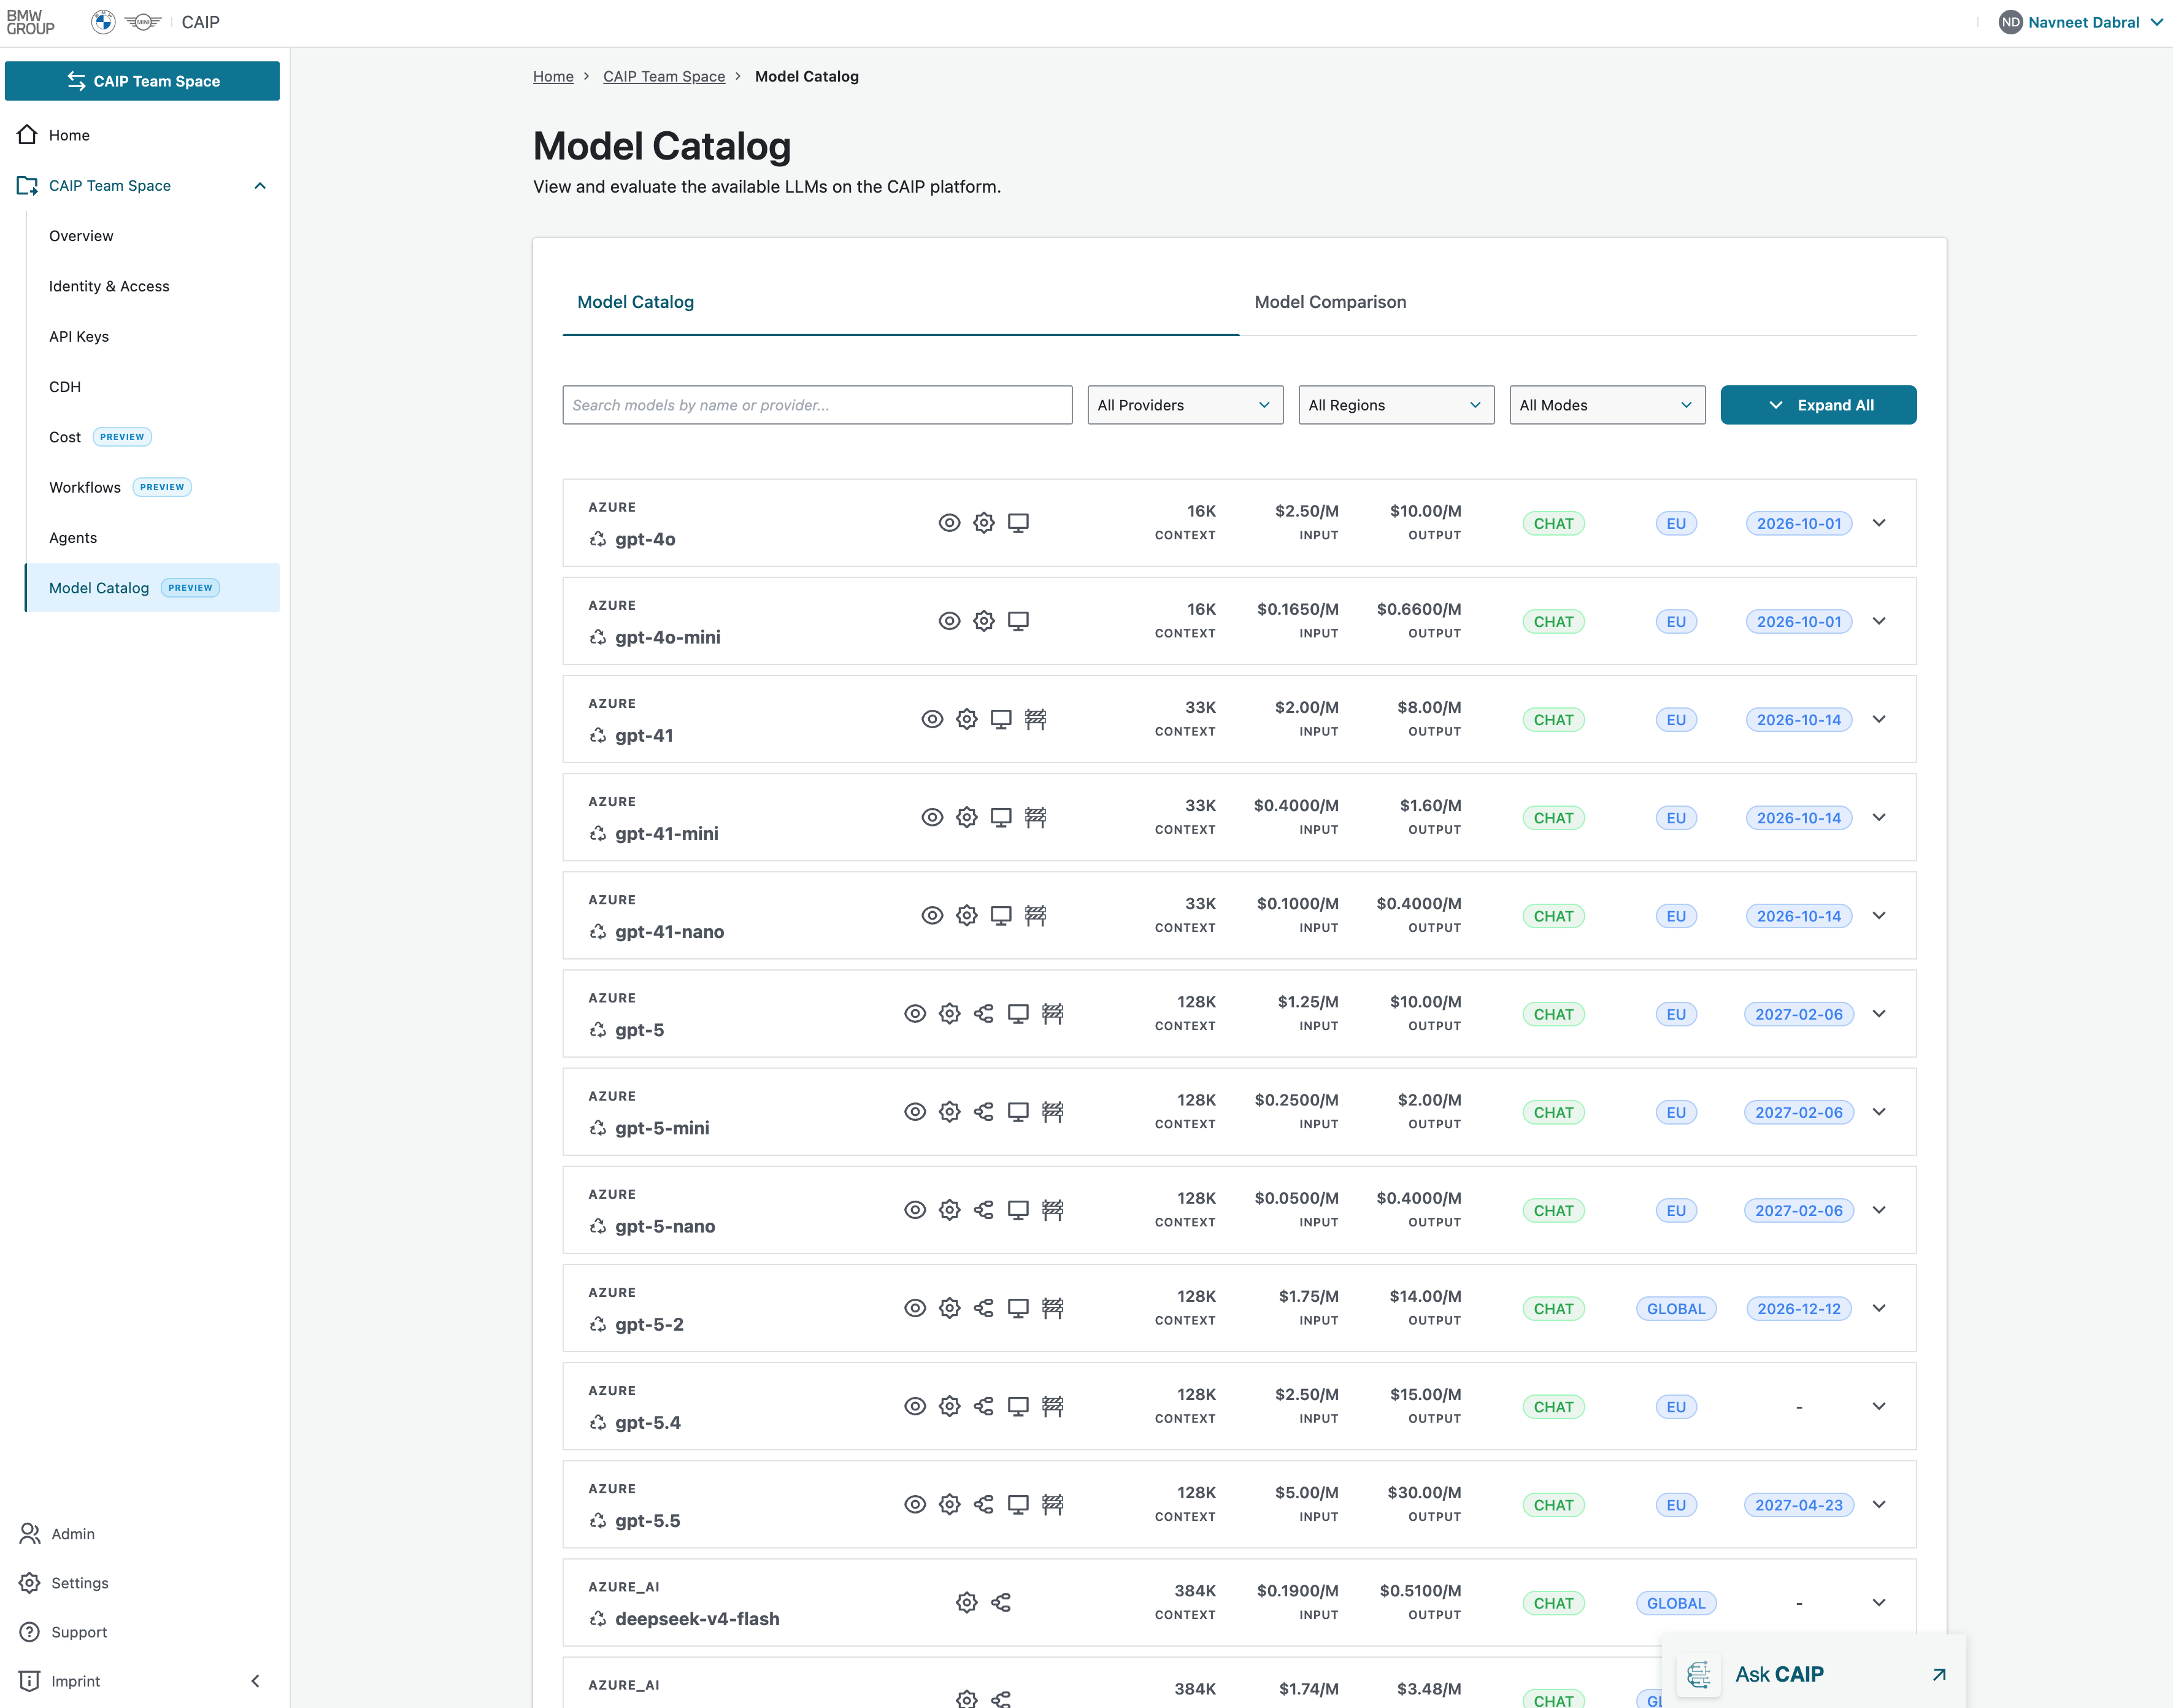Click the CAIP Team Space switch button
Screen dimensions: 2173x1708
142,81
